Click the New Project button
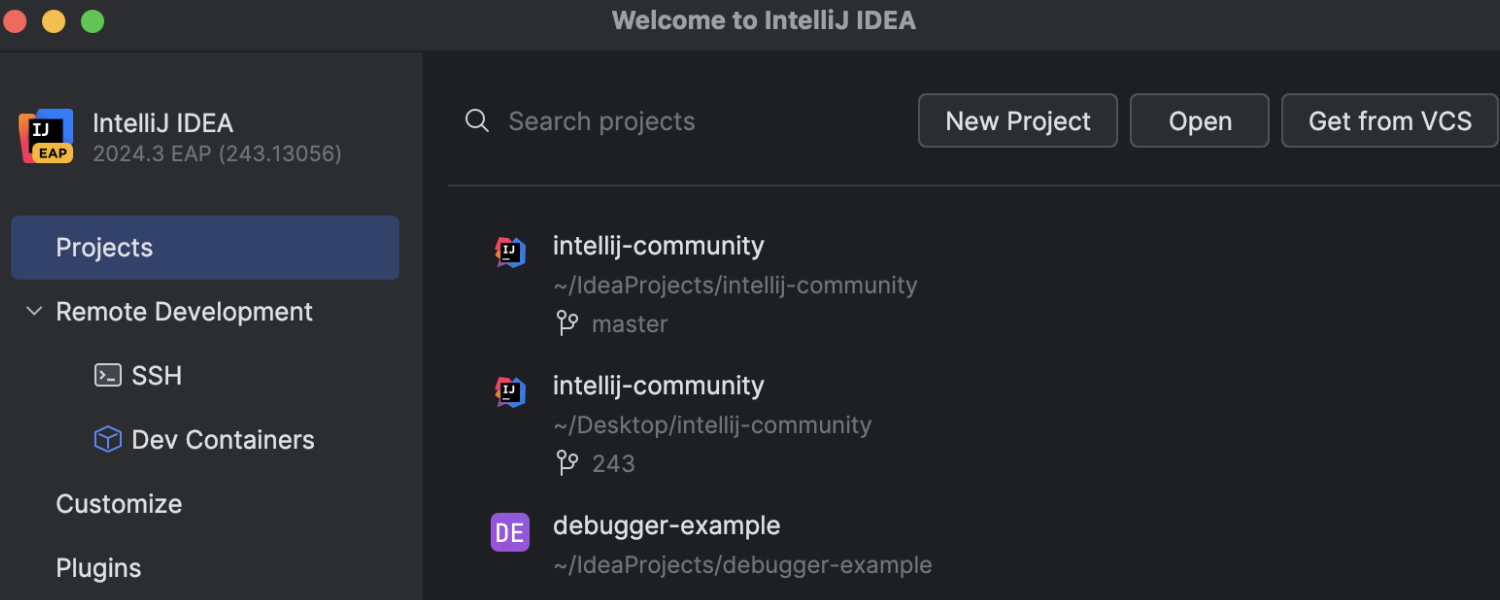This screenshot has width=1500, height=600. [x=1017, y=120]
